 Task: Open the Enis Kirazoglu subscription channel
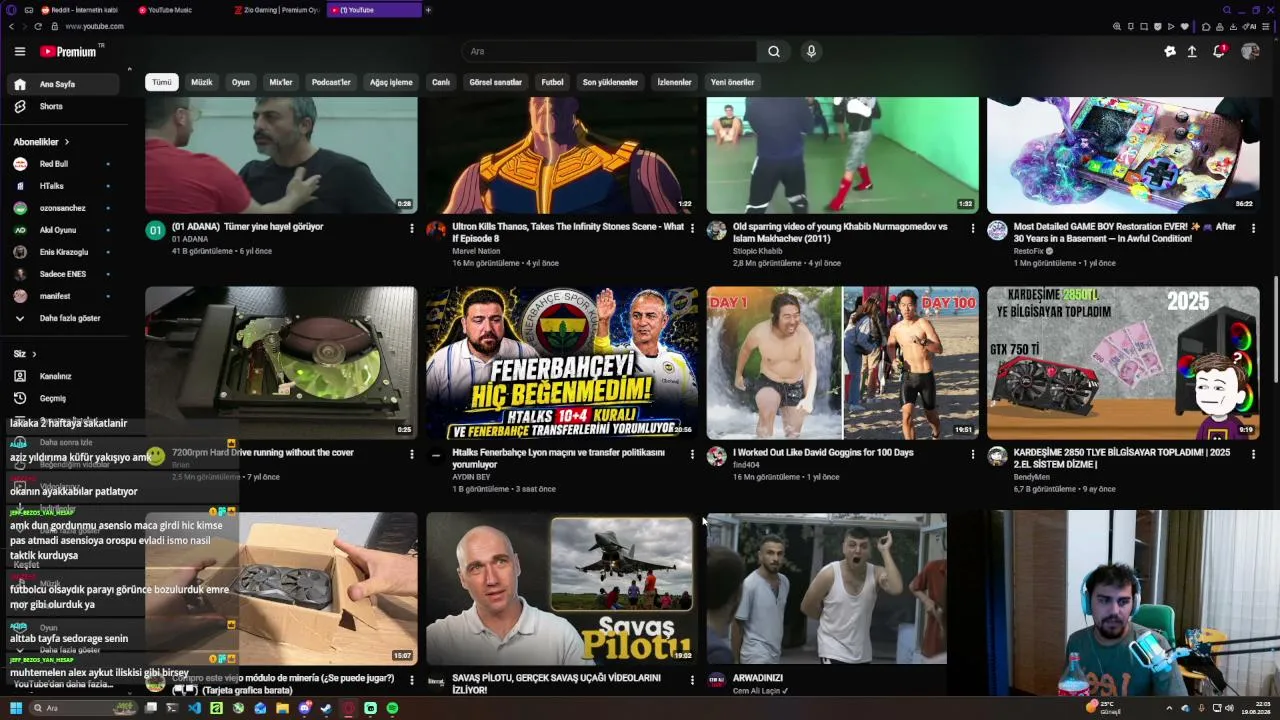click(64, 252)
